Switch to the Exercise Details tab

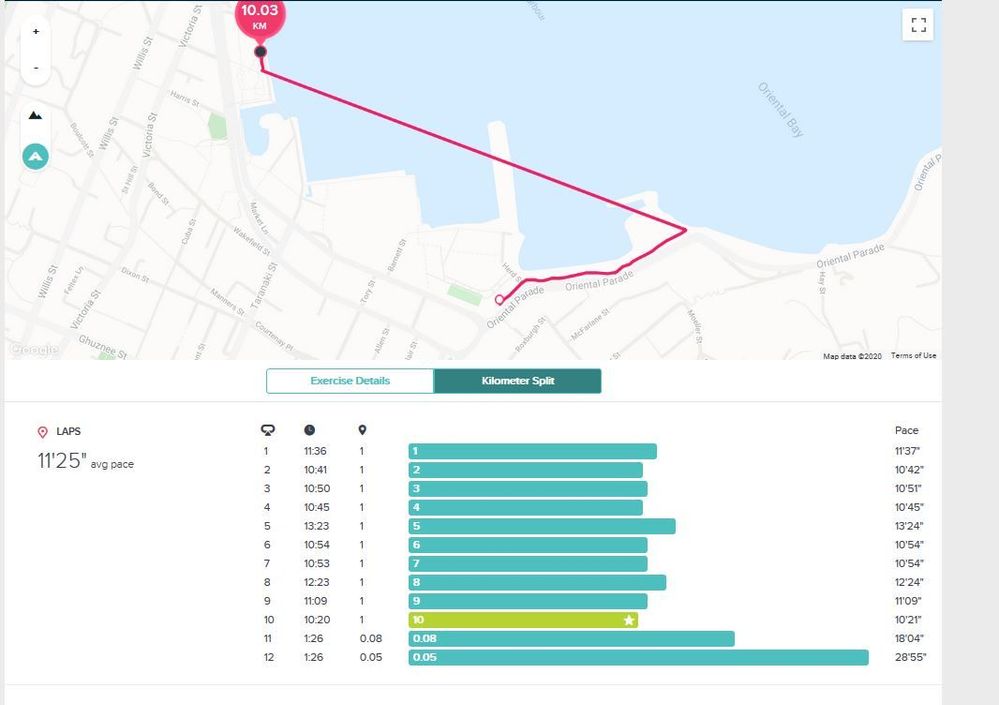click(x=350, y=381)
